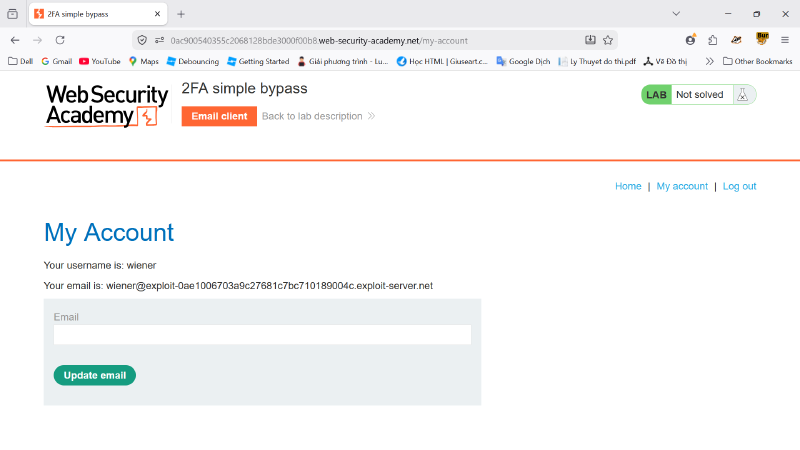Image resolution: width=800 pixels, height=450 pixels.
Task: Click the lab flask status icon
Action: pos(743,95)
